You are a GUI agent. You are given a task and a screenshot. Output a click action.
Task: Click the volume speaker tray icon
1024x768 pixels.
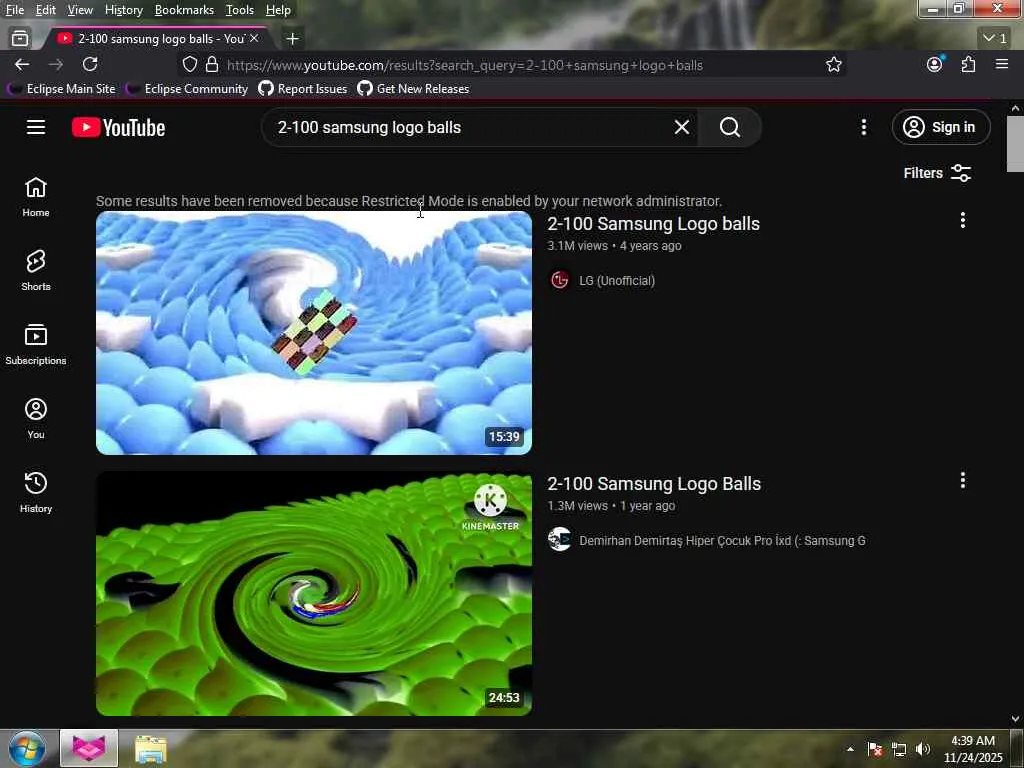[922, 749]
